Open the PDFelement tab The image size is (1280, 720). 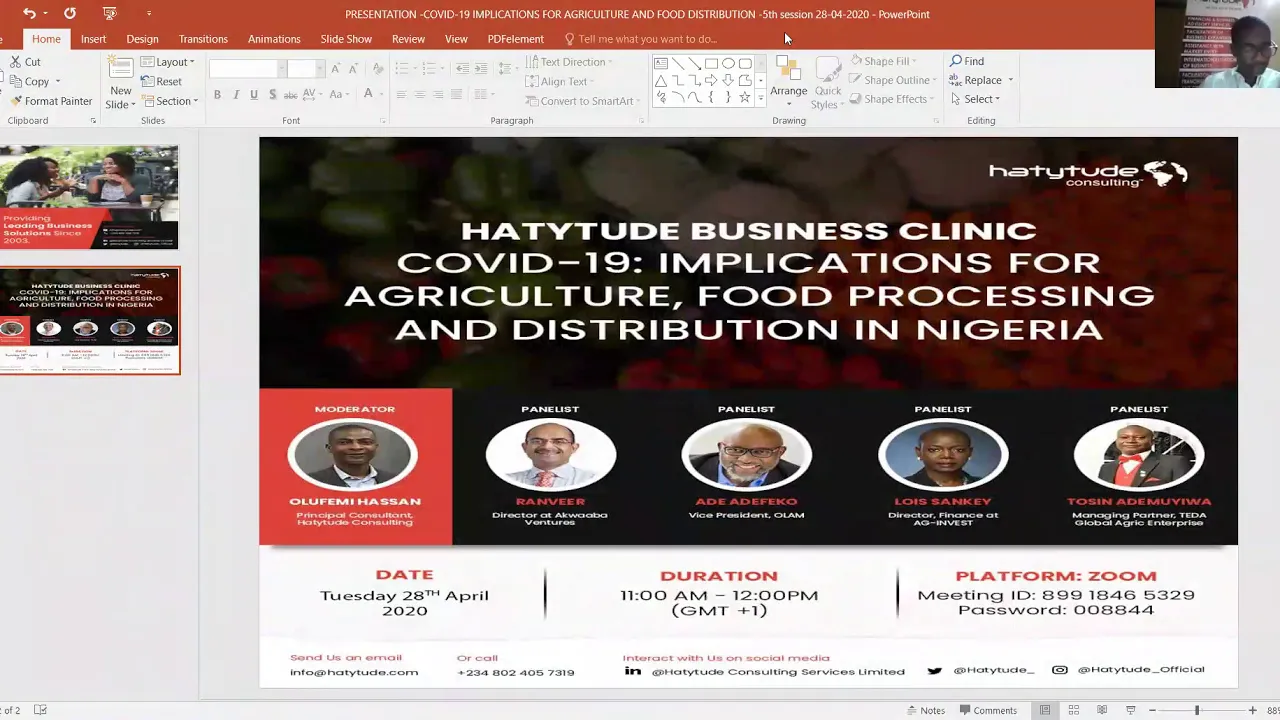point(515,39)
